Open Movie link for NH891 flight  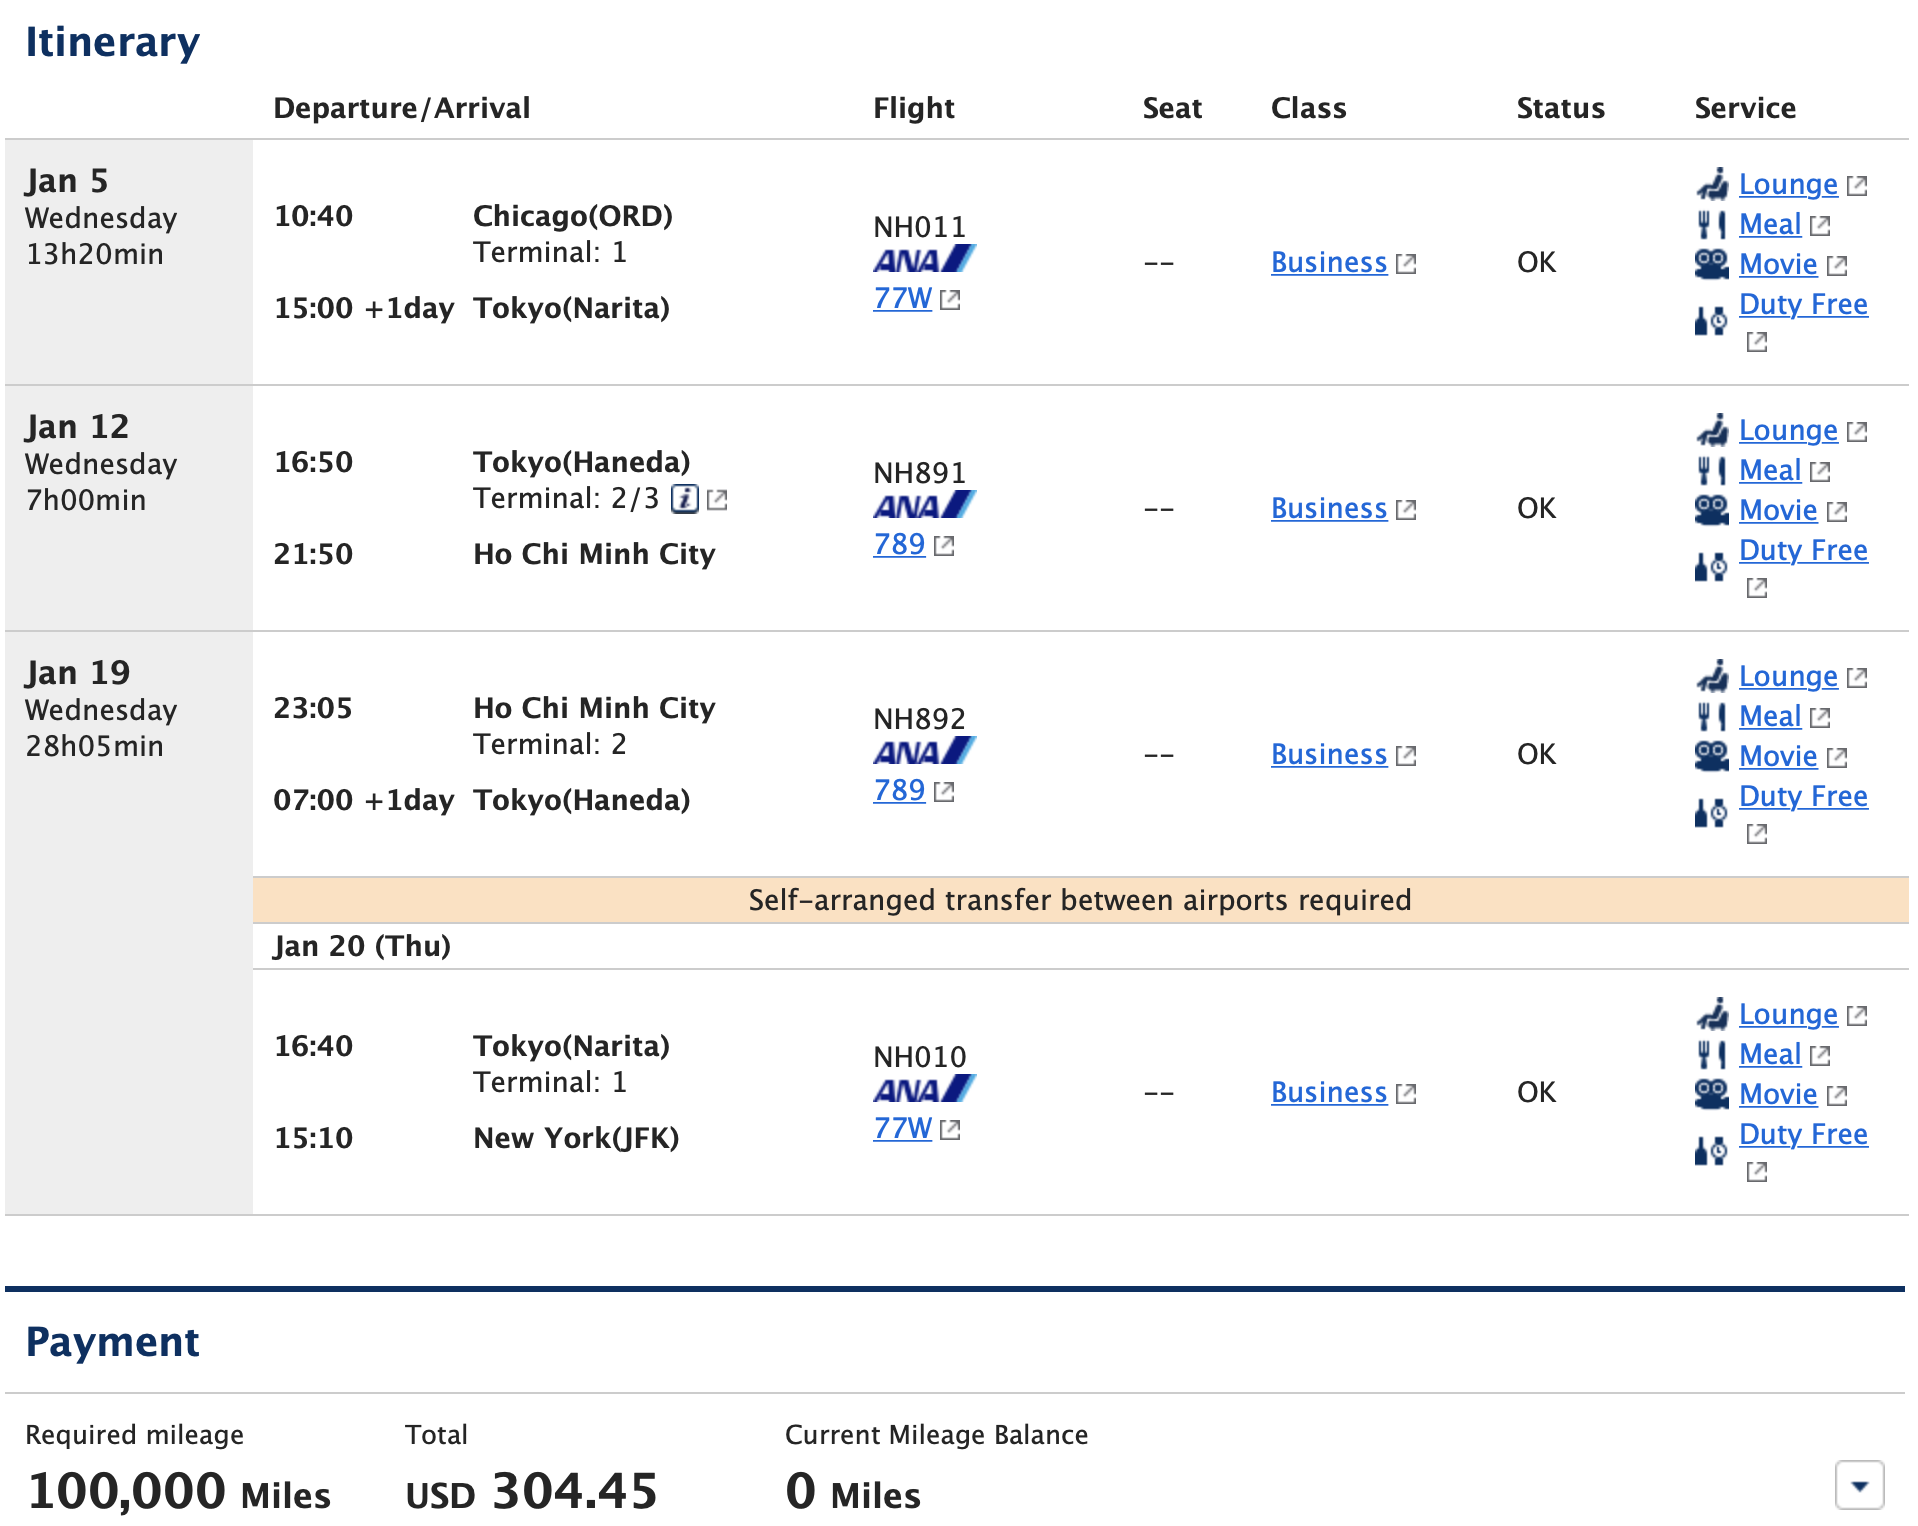click(1778, 510)
